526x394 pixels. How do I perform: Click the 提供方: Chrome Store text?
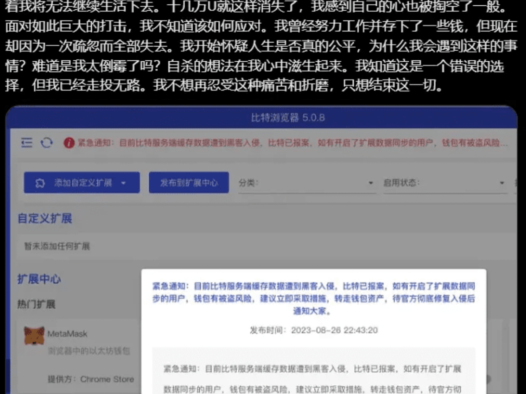coord(91,379)
